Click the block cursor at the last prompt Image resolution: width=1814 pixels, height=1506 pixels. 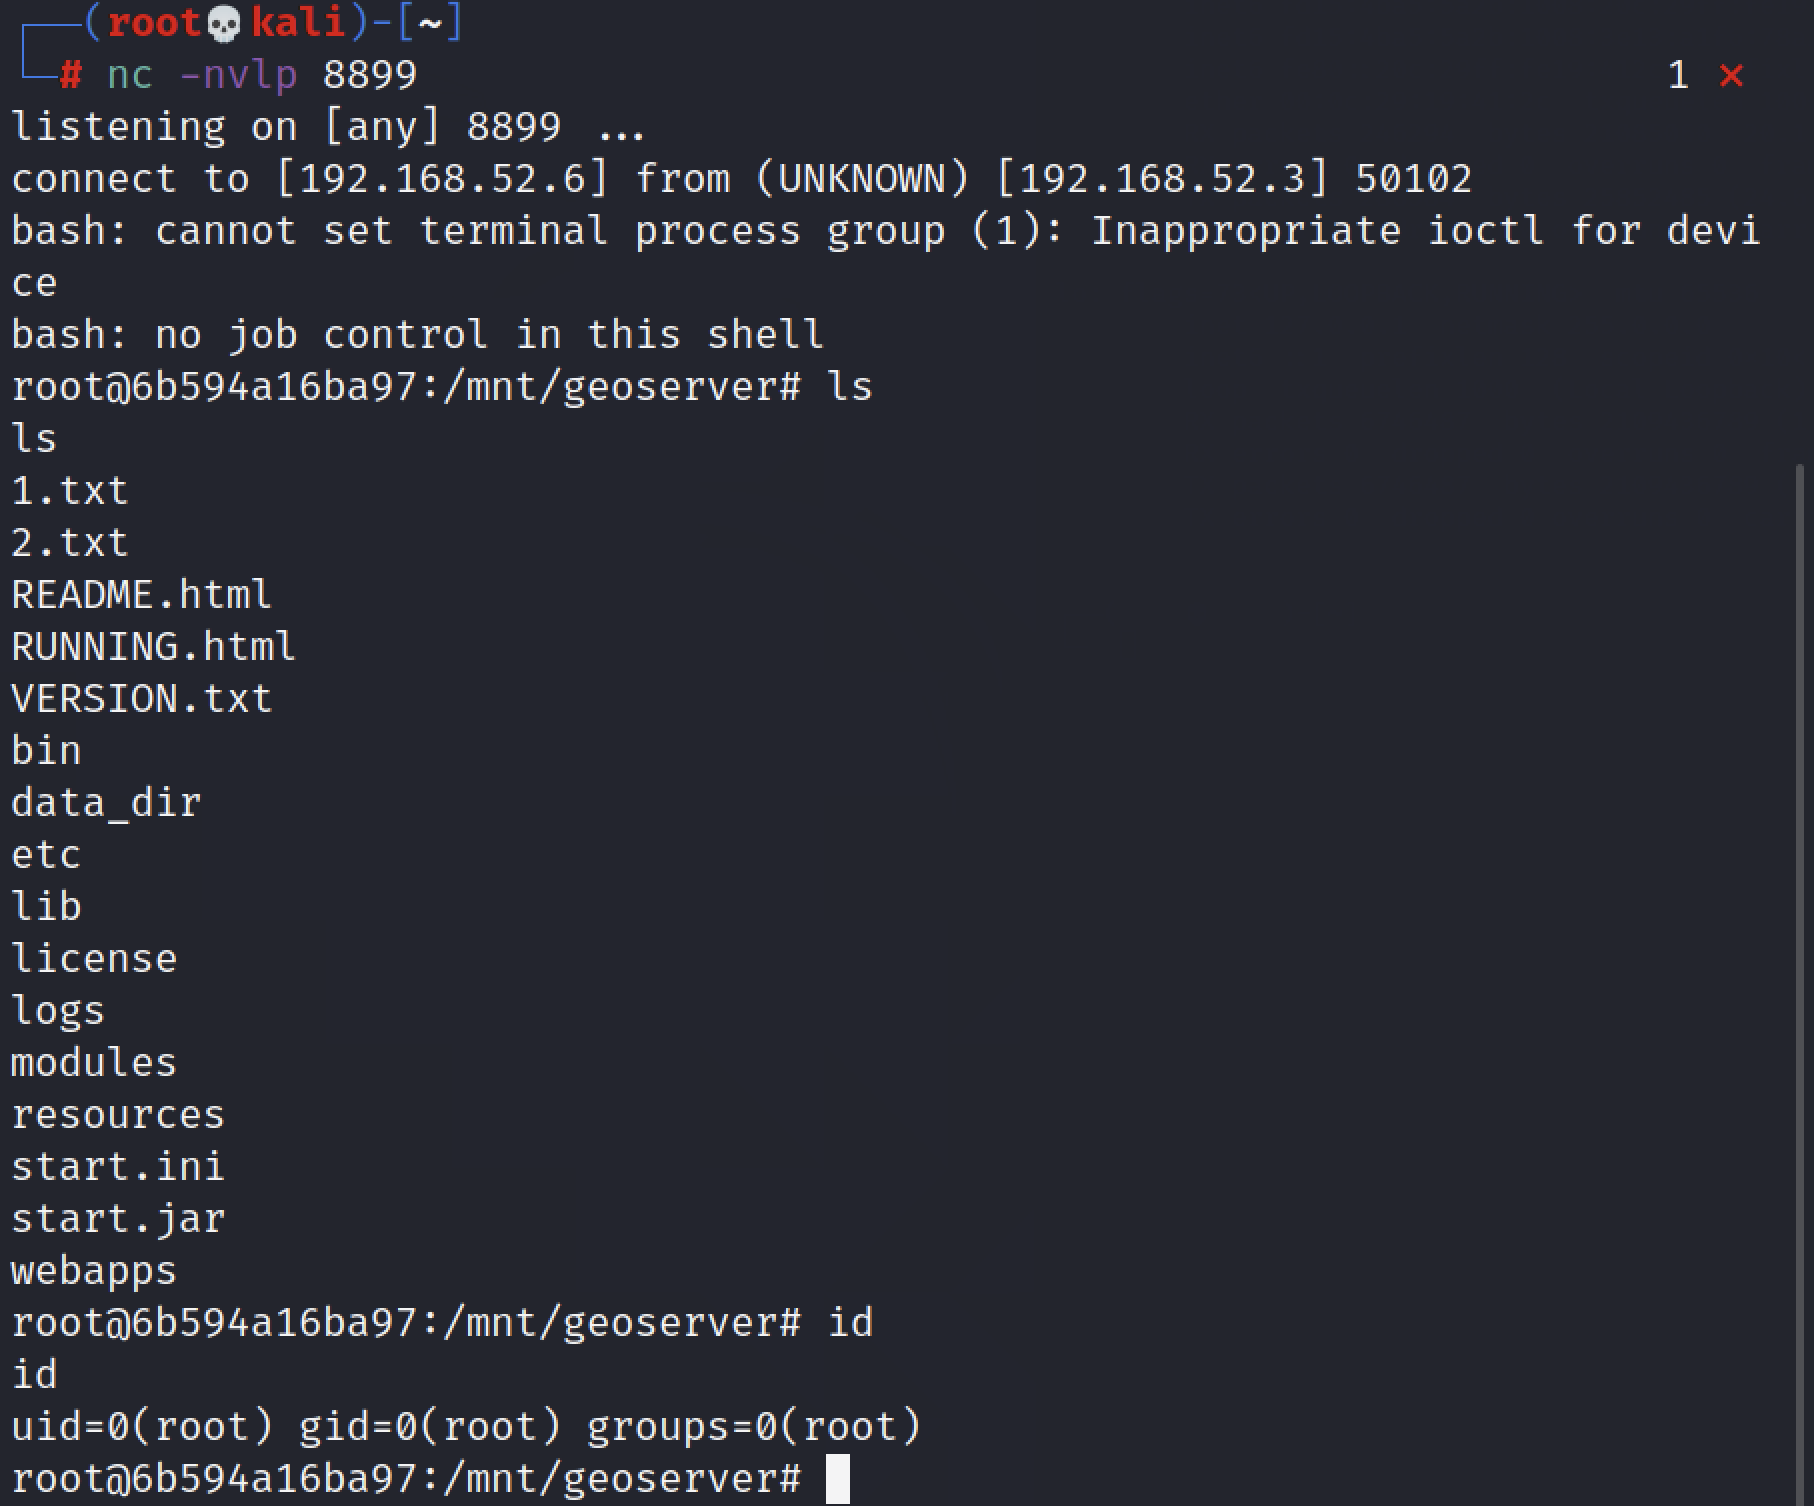point(838,1479)
